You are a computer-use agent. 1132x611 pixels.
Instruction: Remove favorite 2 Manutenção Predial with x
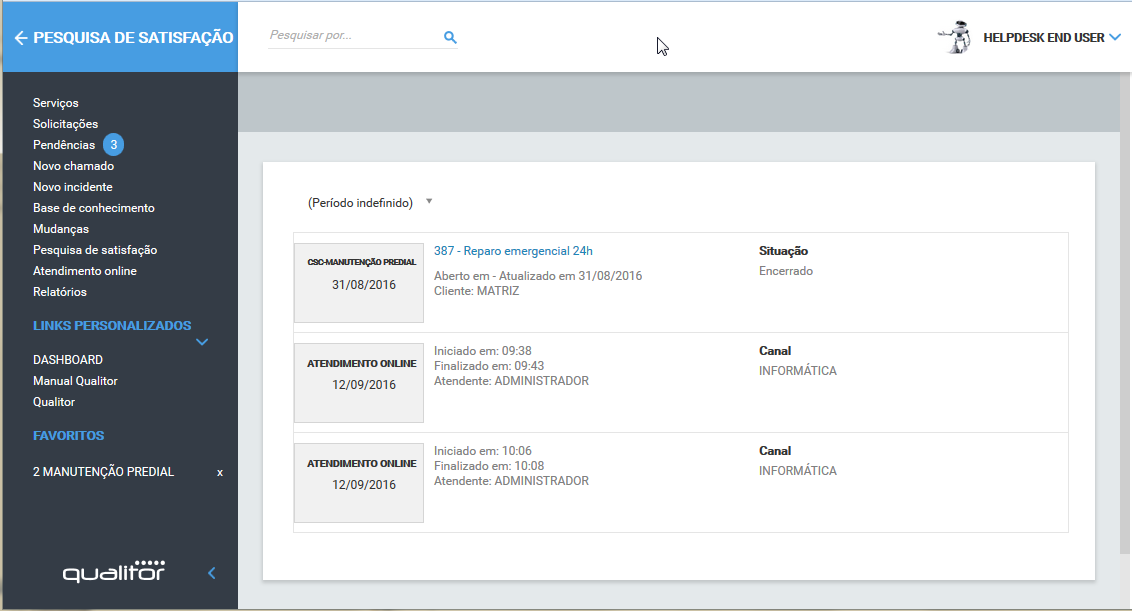pyautogui.click(x=220, y=472)
